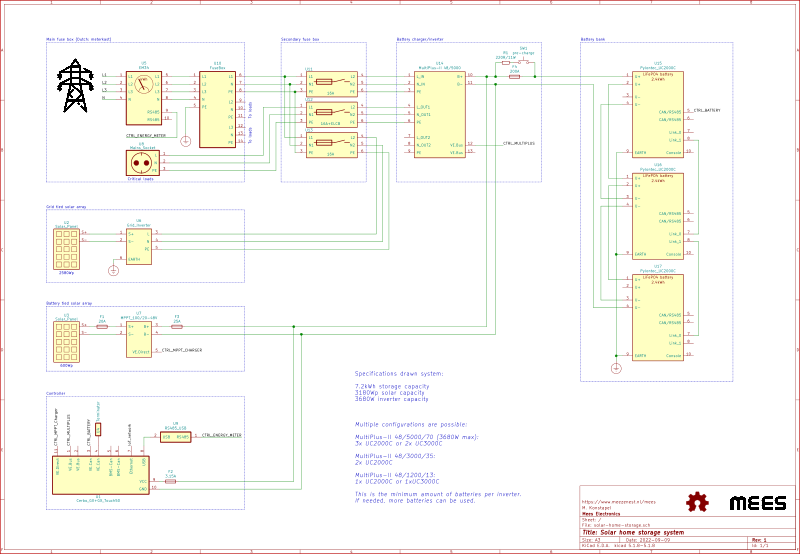Click the MEES gear logo
This screenshot has height=554, width=800.
pyautogui.click(x=697, y=502)
